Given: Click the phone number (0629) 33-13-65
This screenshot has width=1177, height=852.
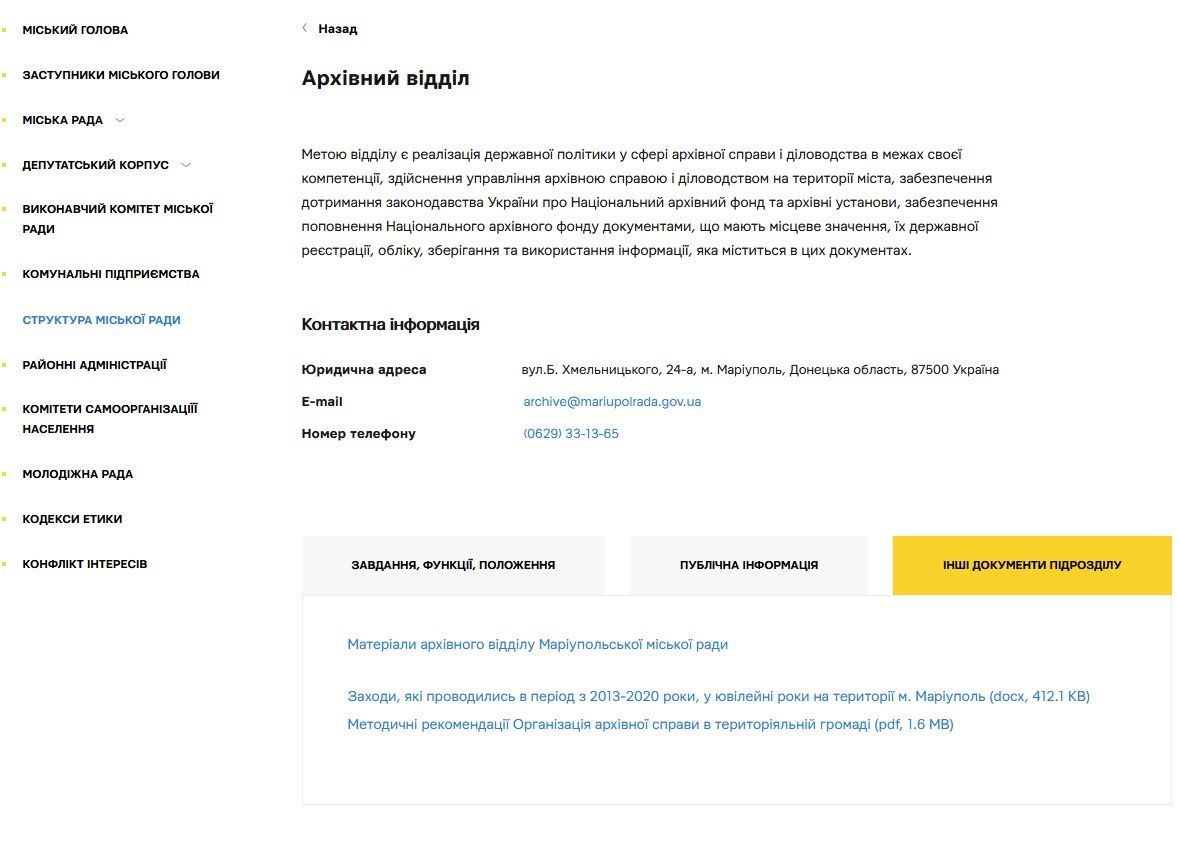Looking at the screenshot, I should (571, 434).
